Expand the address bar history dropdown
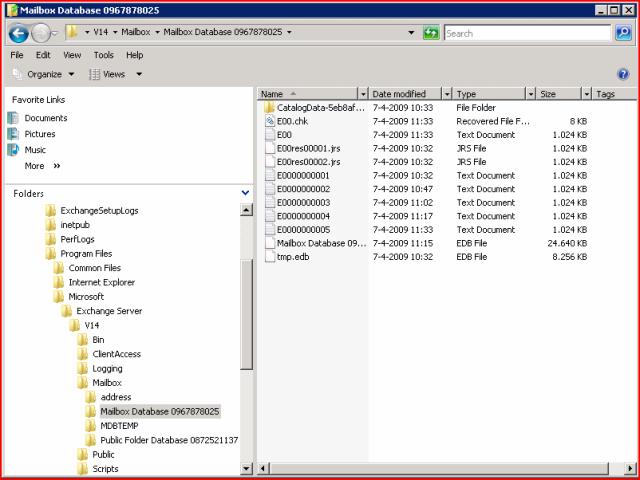 pos(411,33)
